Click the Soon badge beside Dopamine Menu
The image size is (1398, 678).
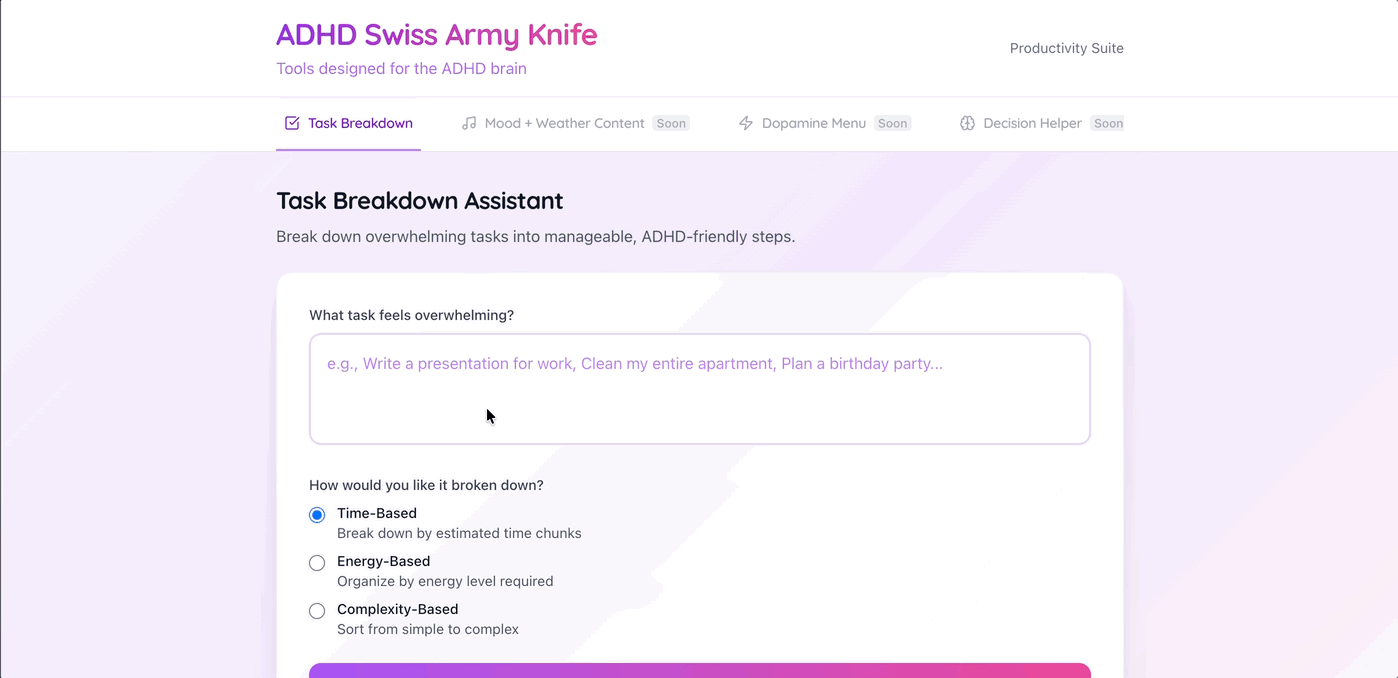[x=892, y=123]
